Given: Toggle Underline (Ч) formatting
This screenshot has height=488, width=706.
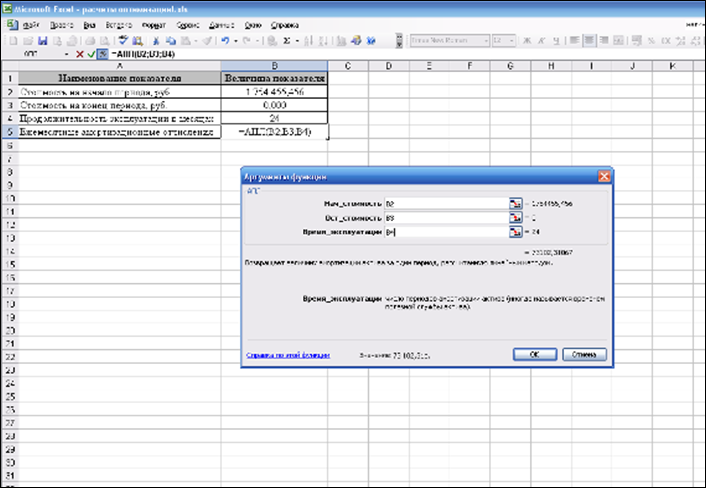Looking at the screenshot, I should tap(556, 41).
